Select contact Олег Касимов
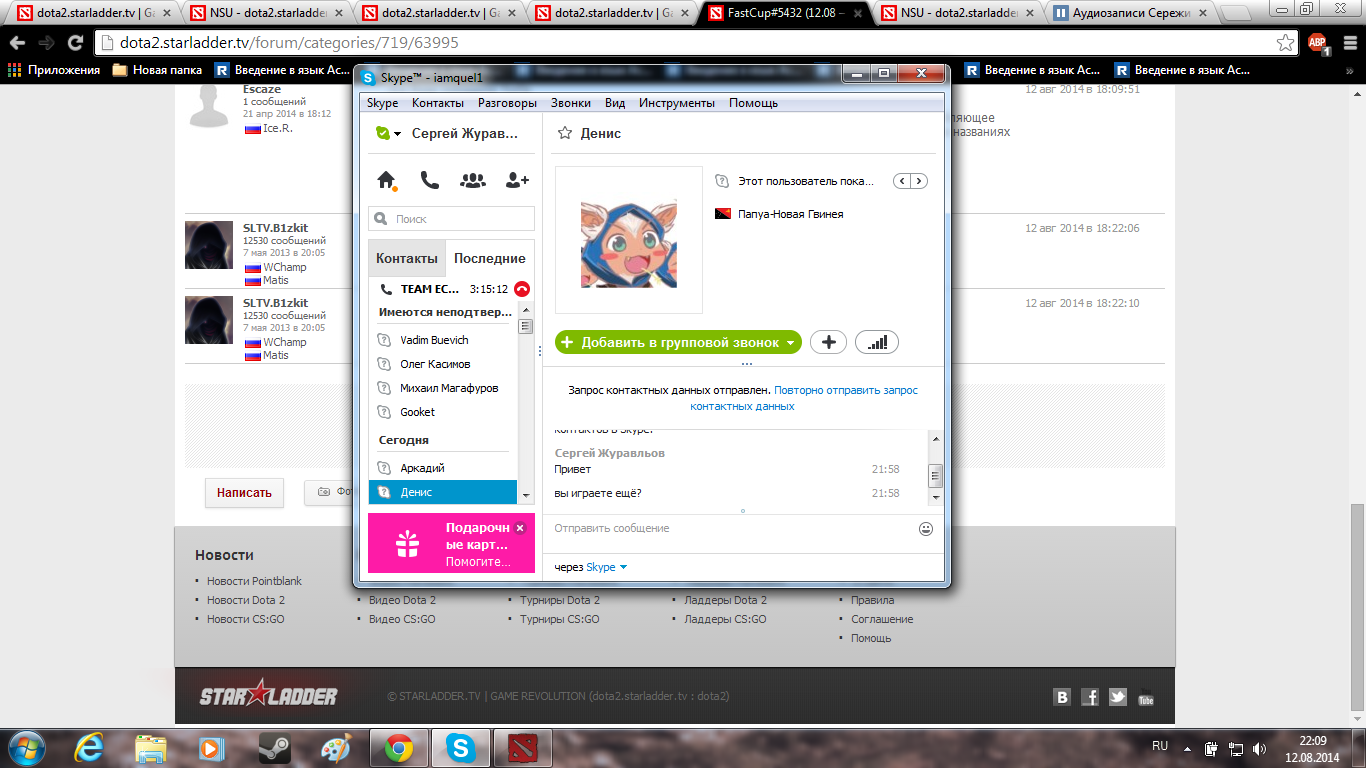This screenshot has height=768, width=1366. [x=443, y=364]
